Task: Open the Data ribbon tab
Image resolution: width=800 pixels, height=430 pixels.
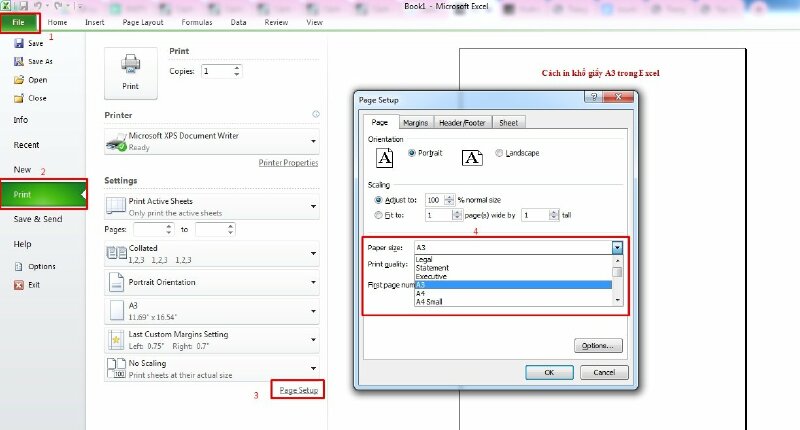Action: (238, 22)
